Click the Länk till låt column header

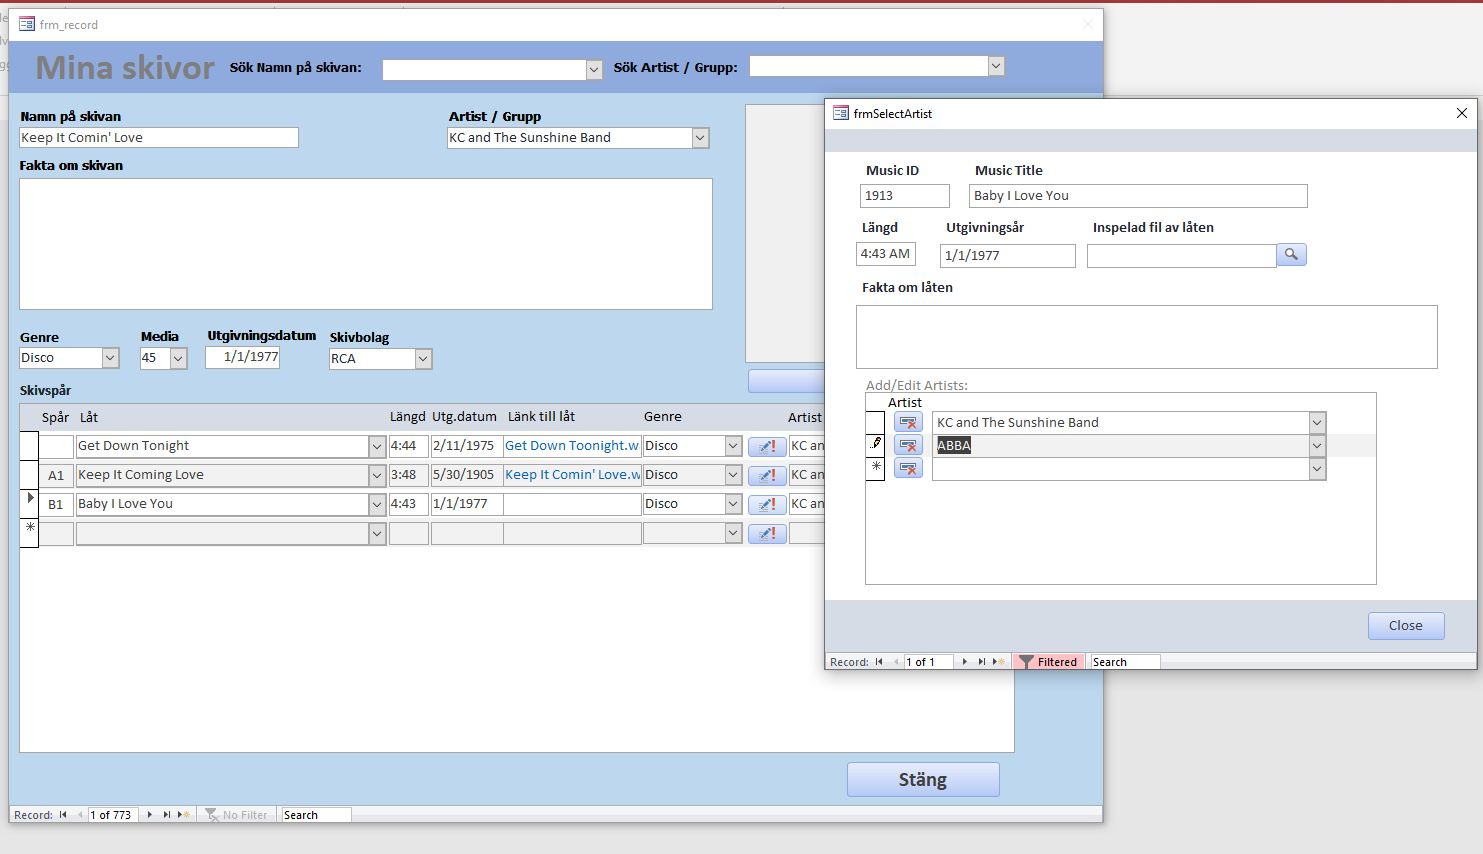[x=541, y=417]
